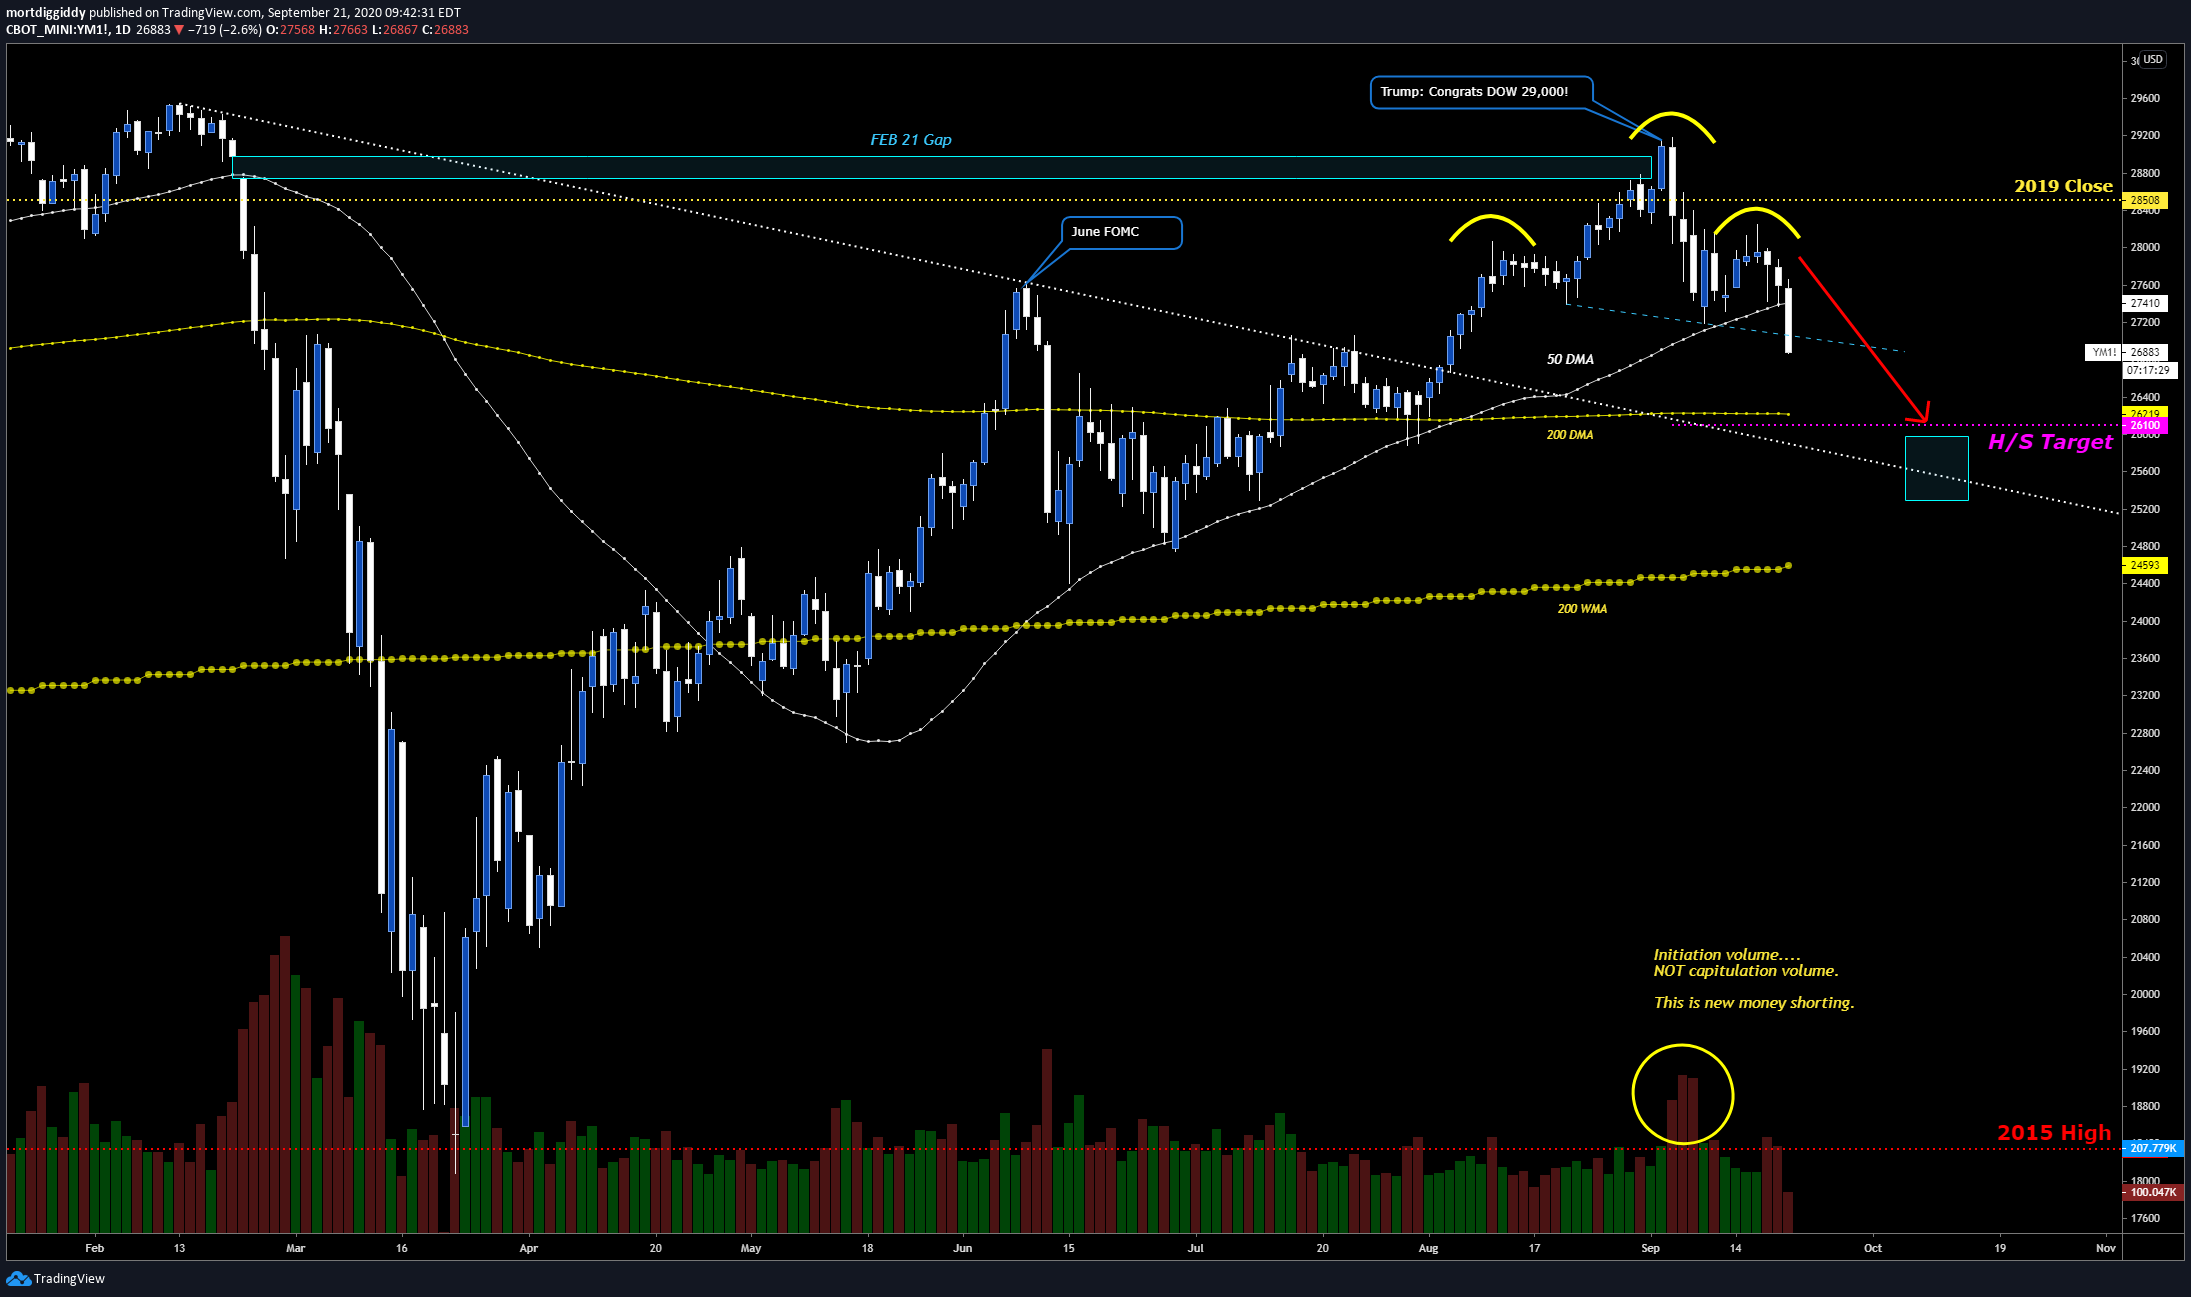
Task: Click the YM1! 26883 last price tag
Action: tap(2127, 352)
